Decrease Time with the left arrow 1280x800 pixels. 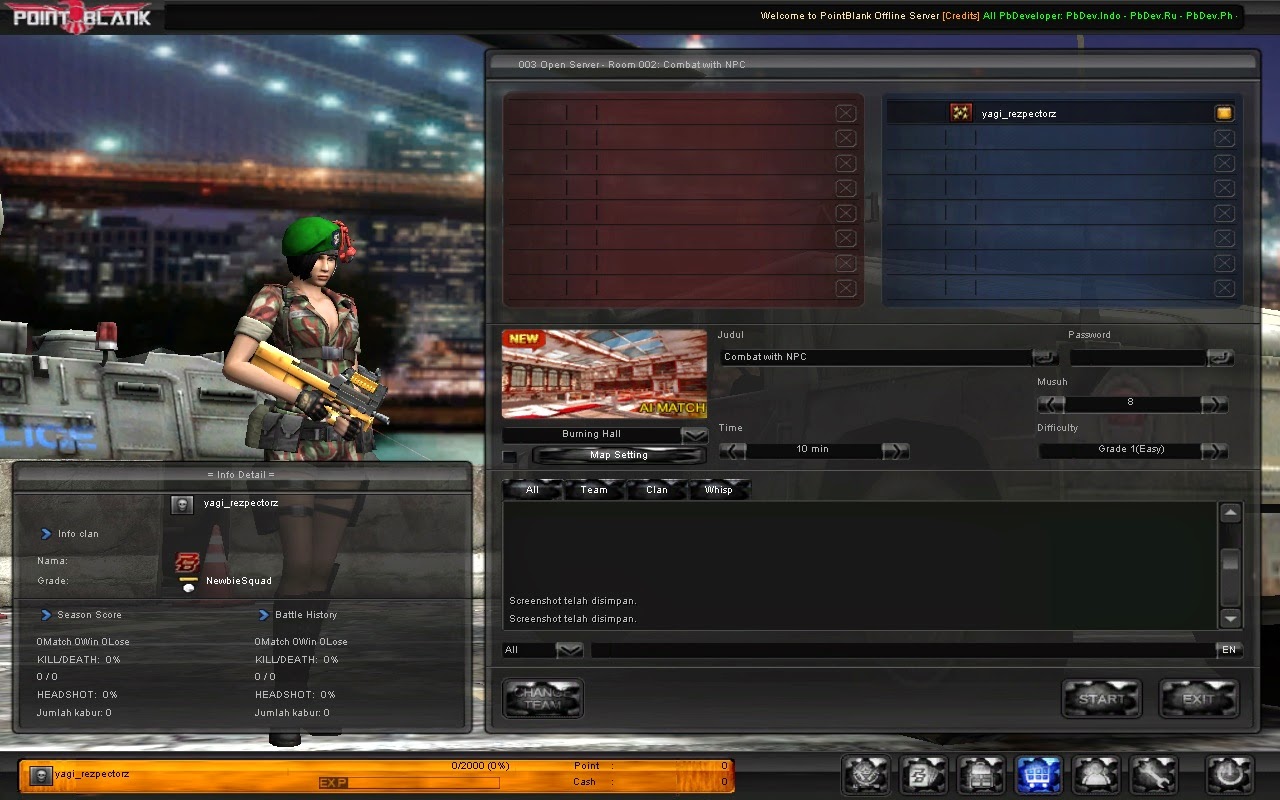click(732, 451)
